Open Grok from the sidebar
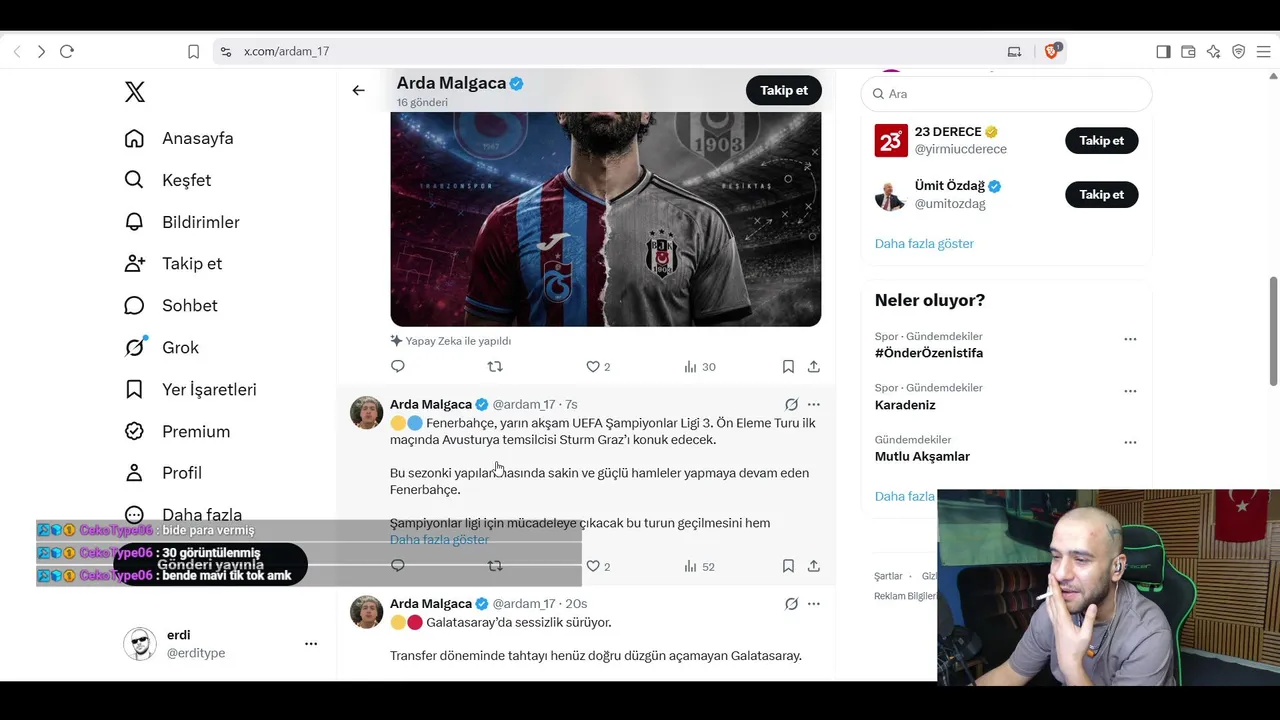Screen dimensions: 1280x720 pos(162,347)
